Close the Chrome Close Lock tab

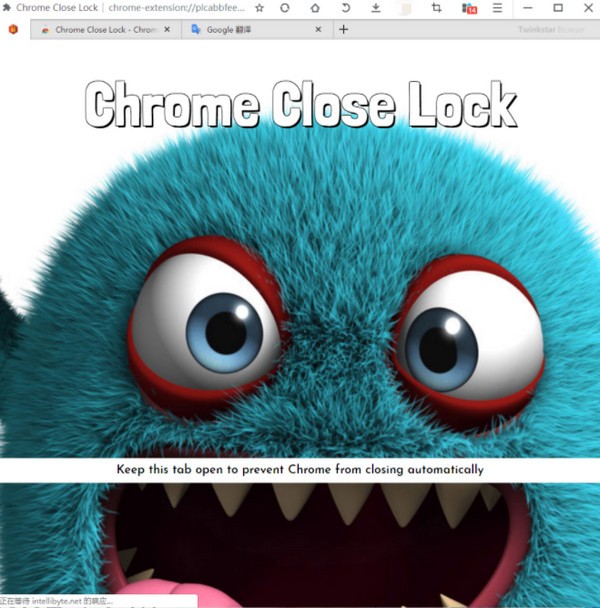click(x=167, y=29)
